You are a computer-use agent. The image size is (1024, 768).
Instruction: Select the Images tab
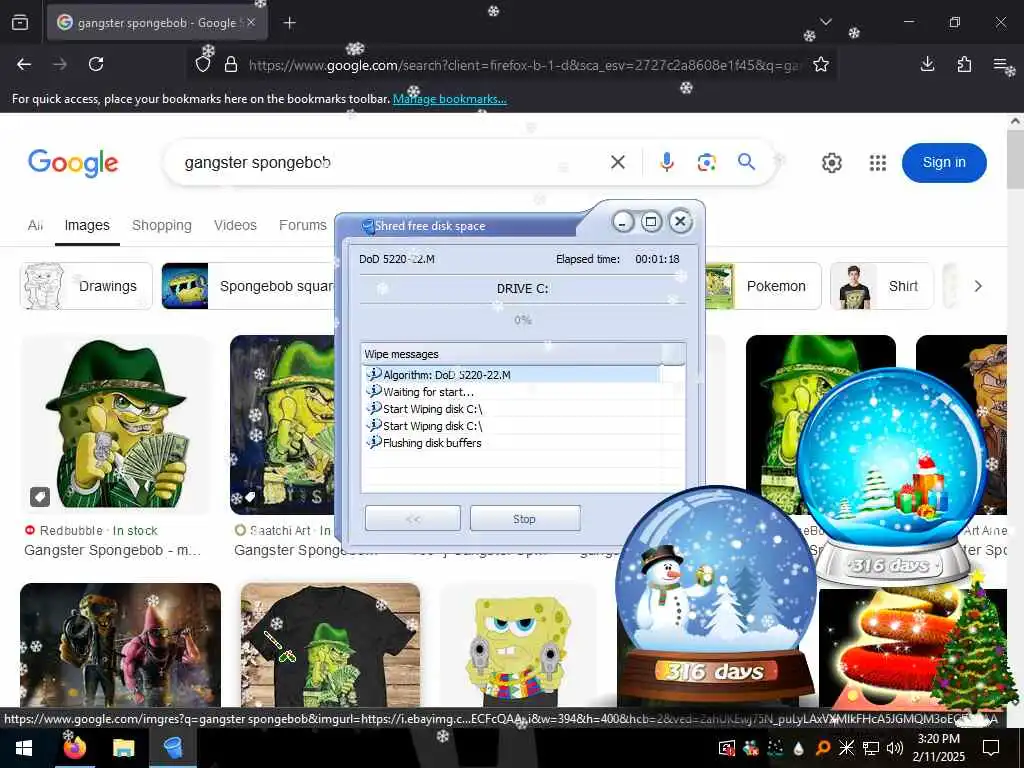point(87,225)
